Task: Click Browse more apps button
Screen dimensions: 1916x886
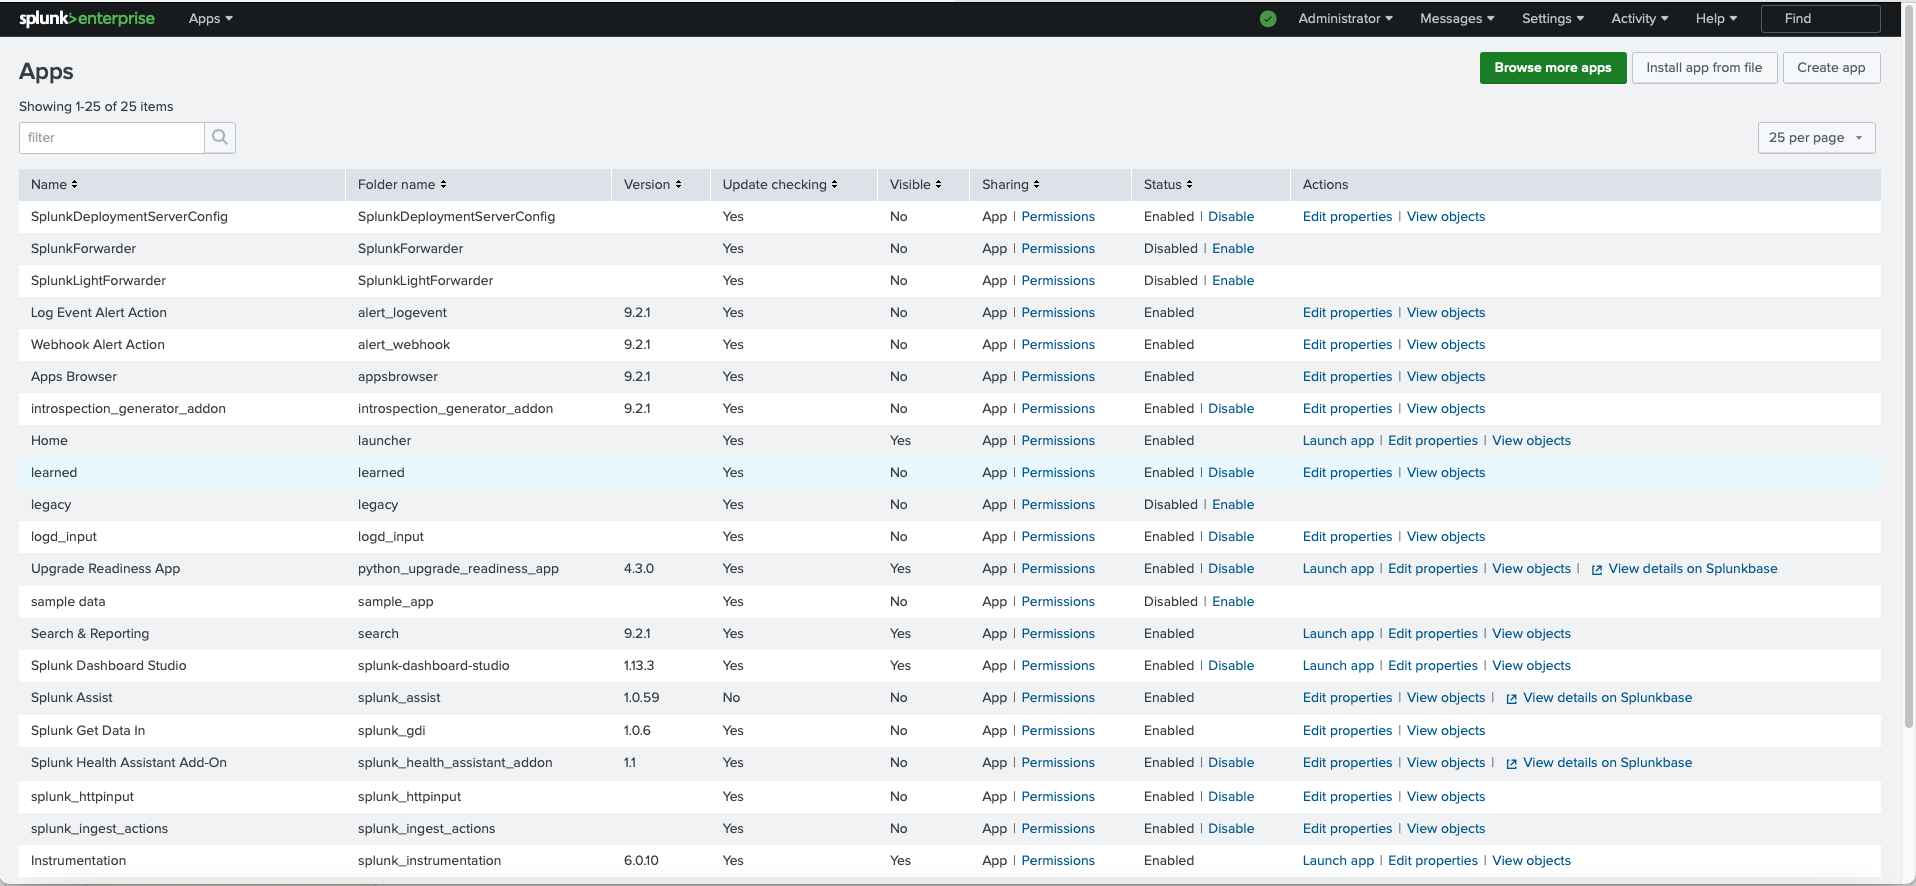Action: (1553, 68)
